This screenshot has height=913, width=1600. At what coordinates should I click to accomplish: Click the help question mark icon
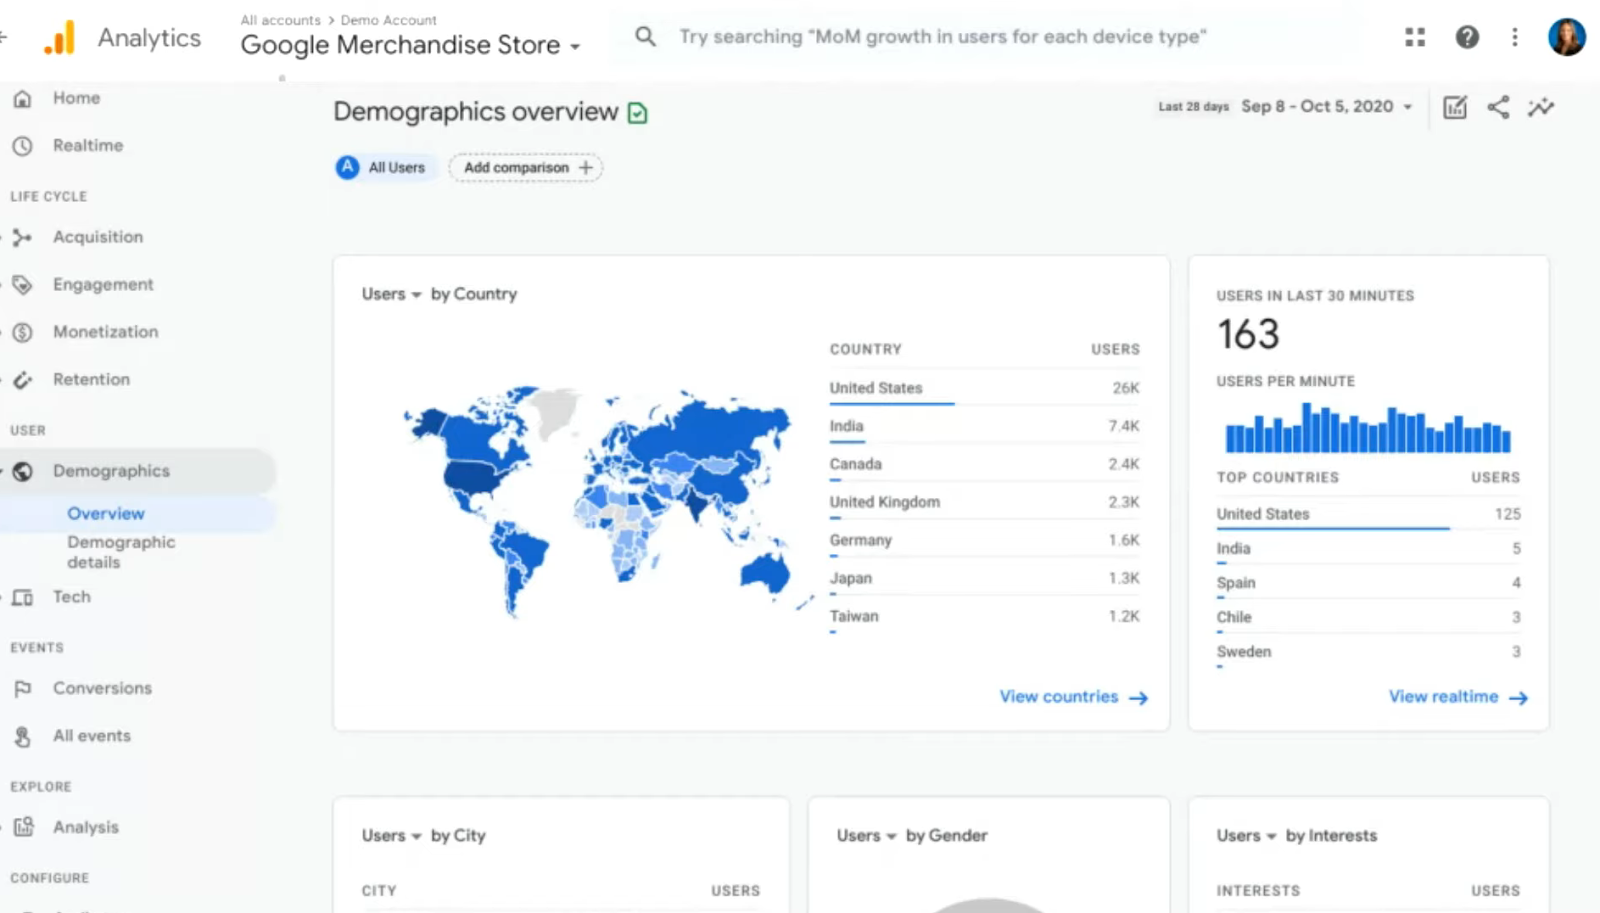pyautogui.click(x=1466, y=37)
